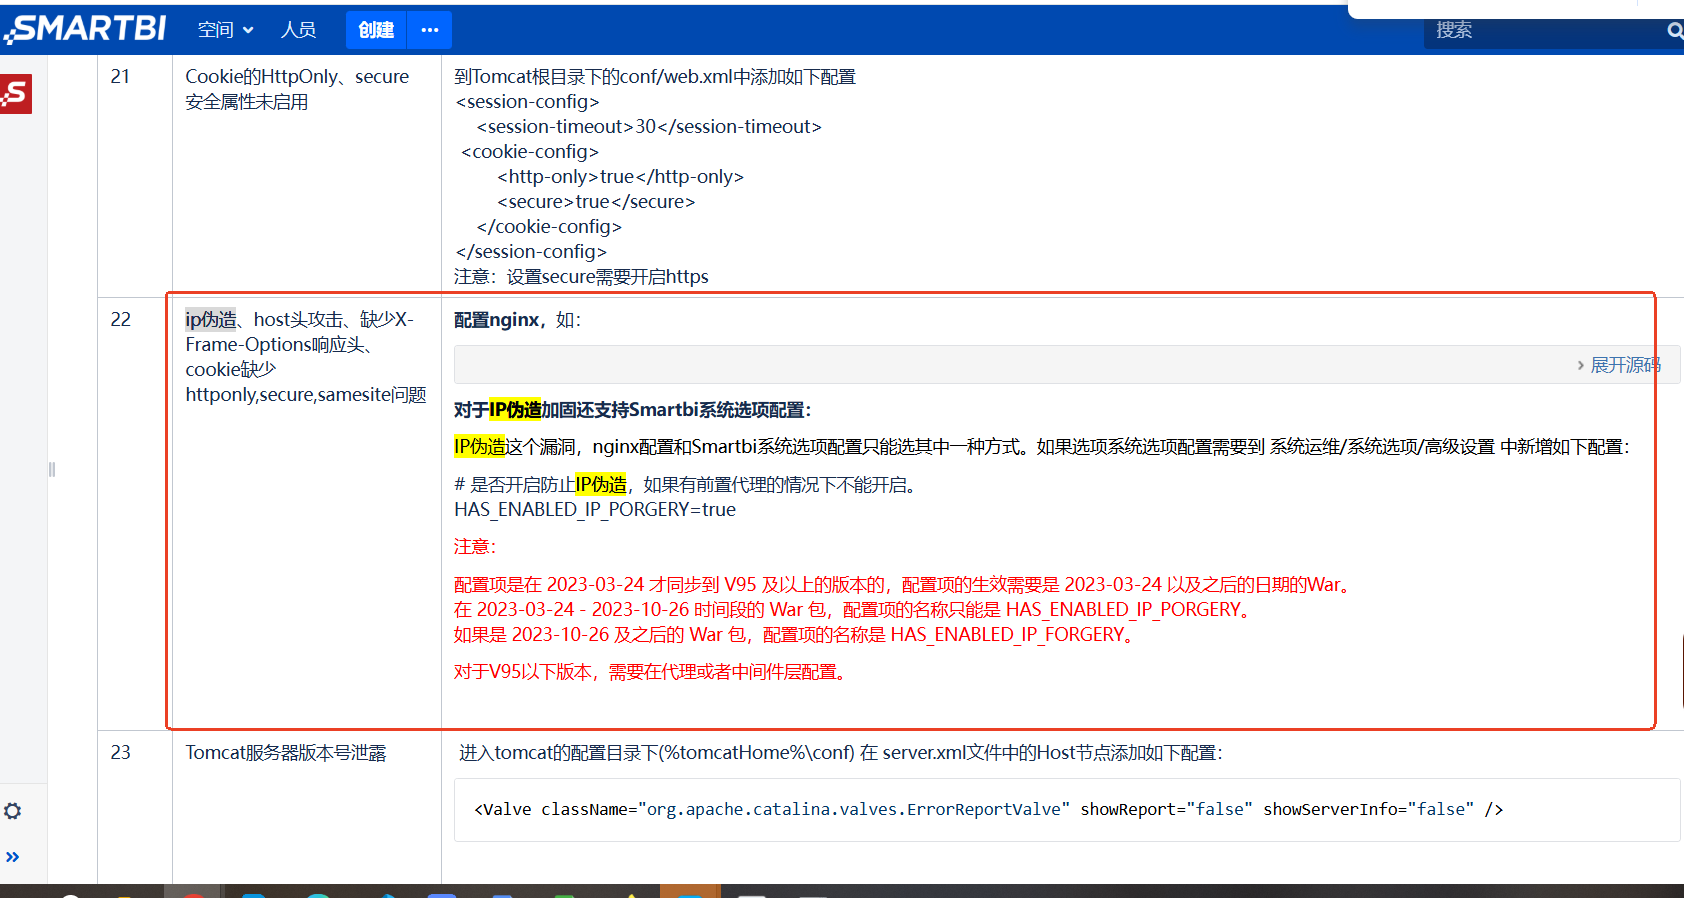This screenshot has height=898, width=1684.
Task: Focus the 搜索 search field
Action: click(1543, 31)
